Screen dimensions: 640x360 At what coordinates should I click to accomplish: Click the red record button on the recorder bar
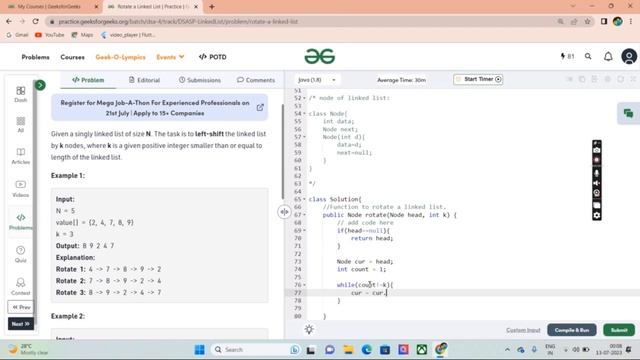[x=597, y=160]
